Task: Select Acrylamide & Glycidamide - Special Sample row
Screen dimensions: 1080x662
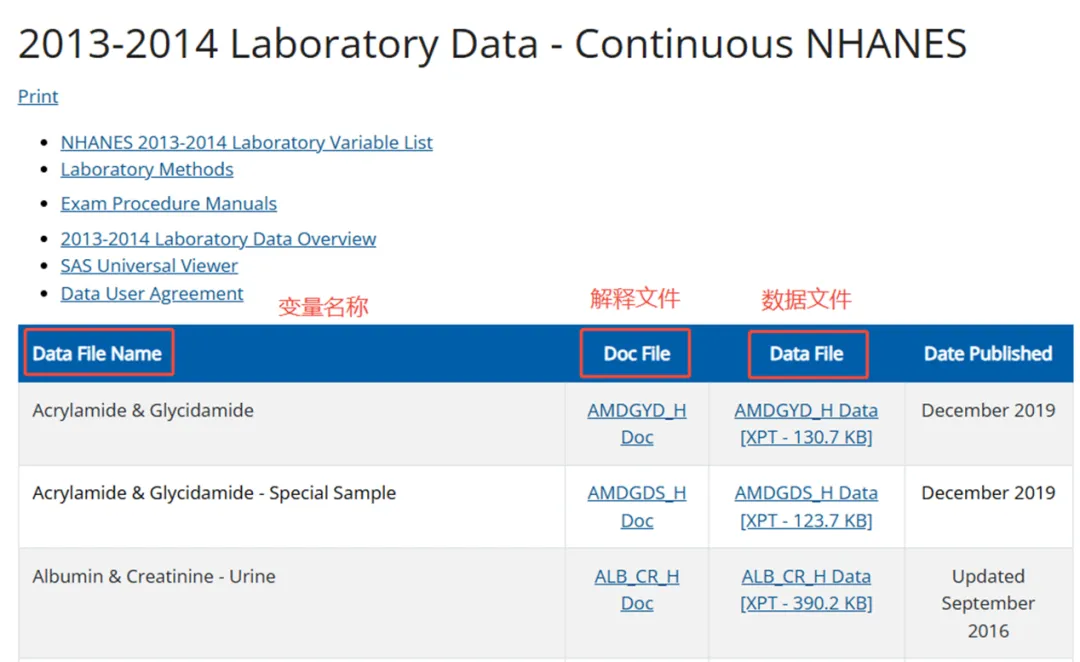Action: point(546,507)
